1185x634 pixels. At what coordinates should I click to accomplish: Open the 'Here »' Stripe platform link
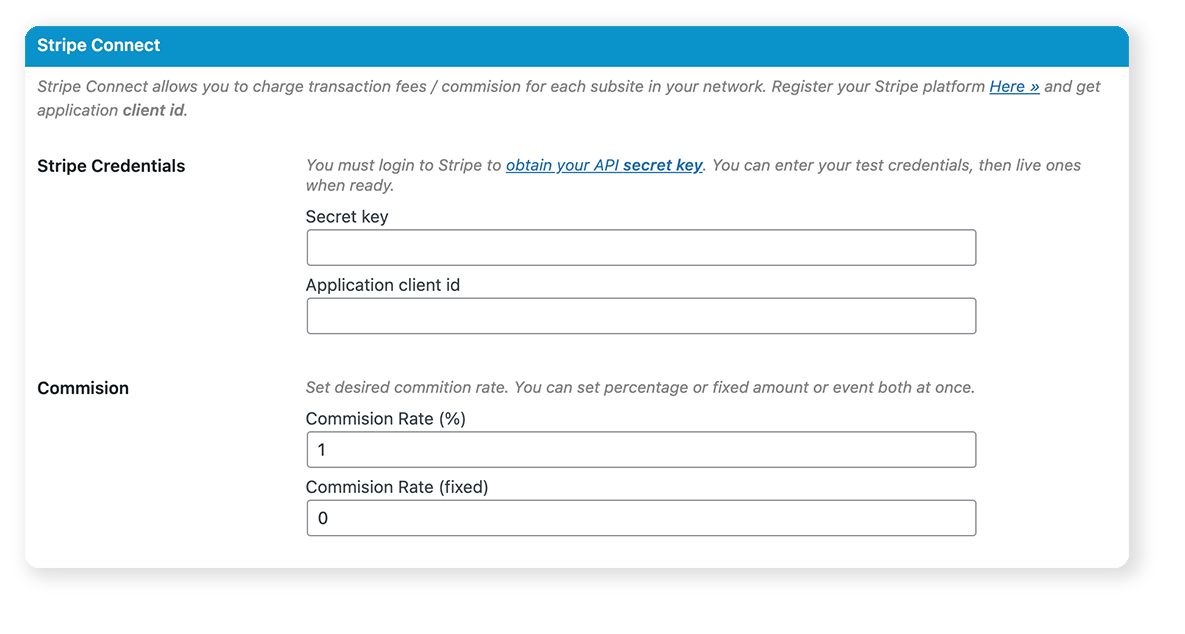(x=1014, y=87)
